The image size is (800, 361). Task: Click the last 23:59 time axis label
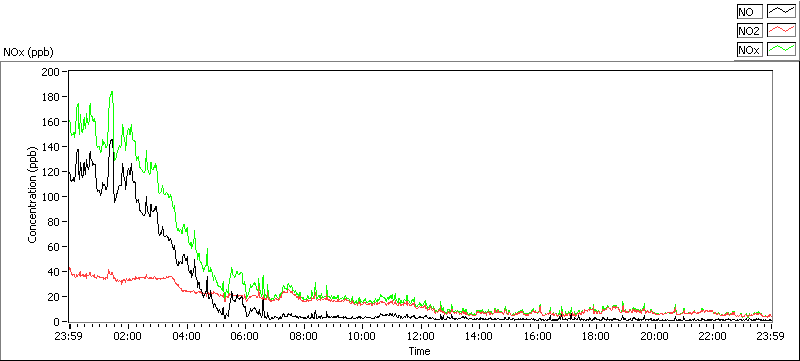point(771,337)
